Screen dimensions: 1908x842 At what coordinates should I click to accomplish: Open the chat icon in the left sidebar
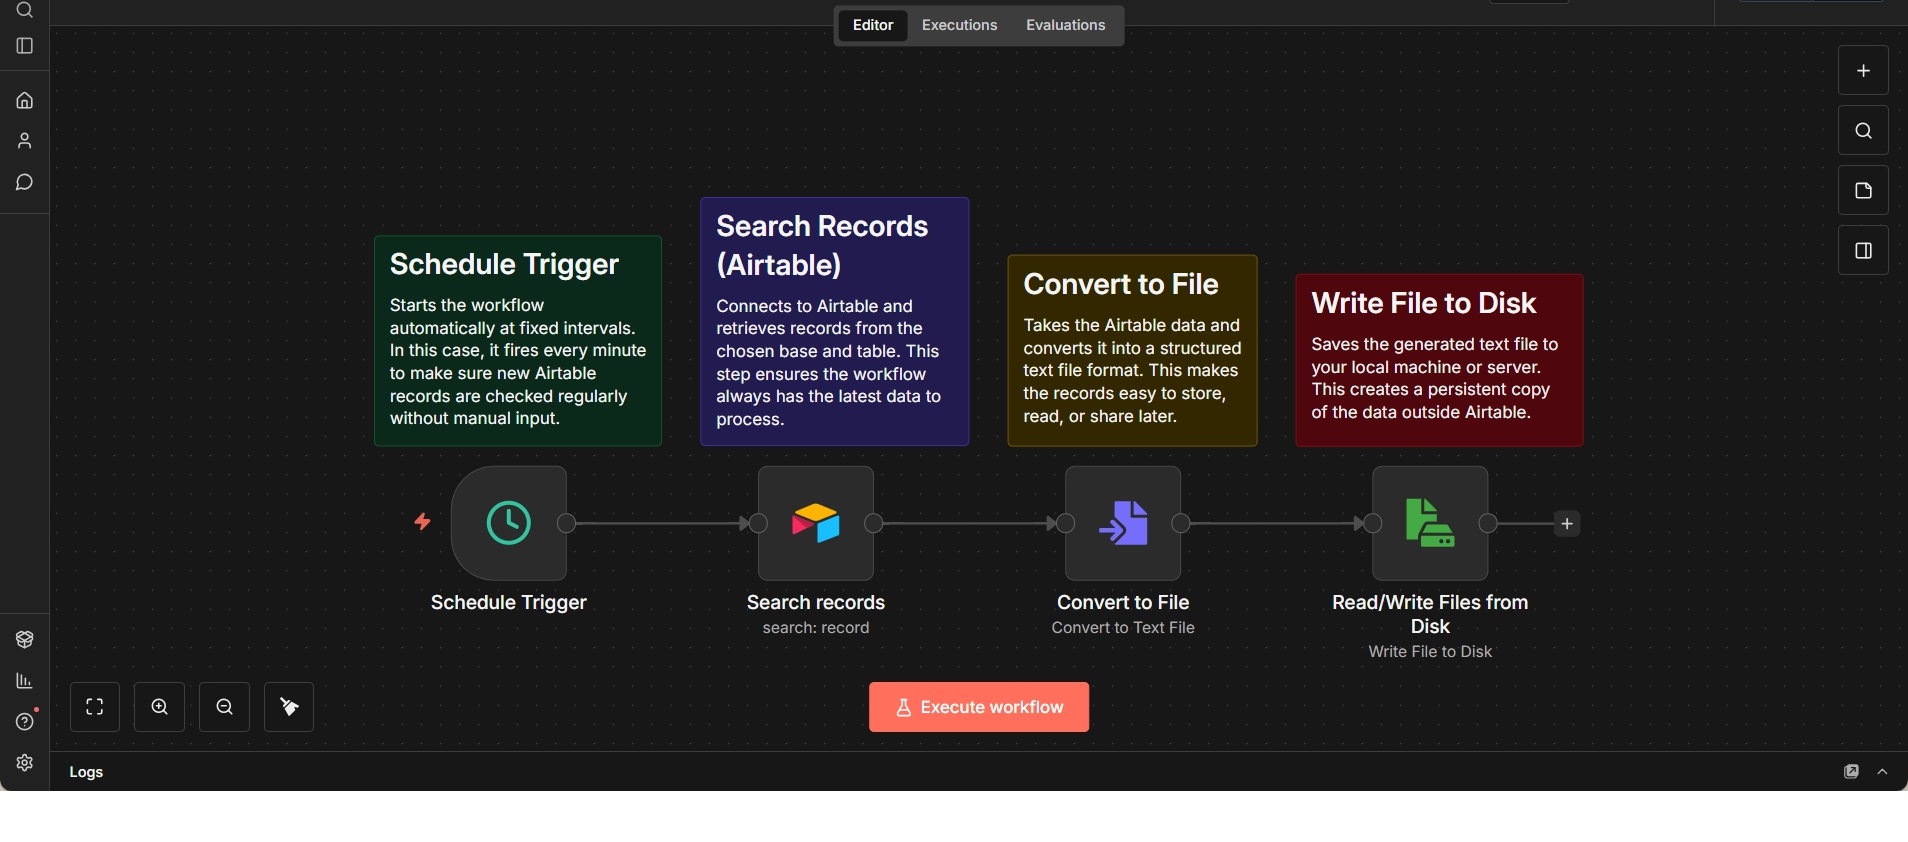click(x=25, y=182)
